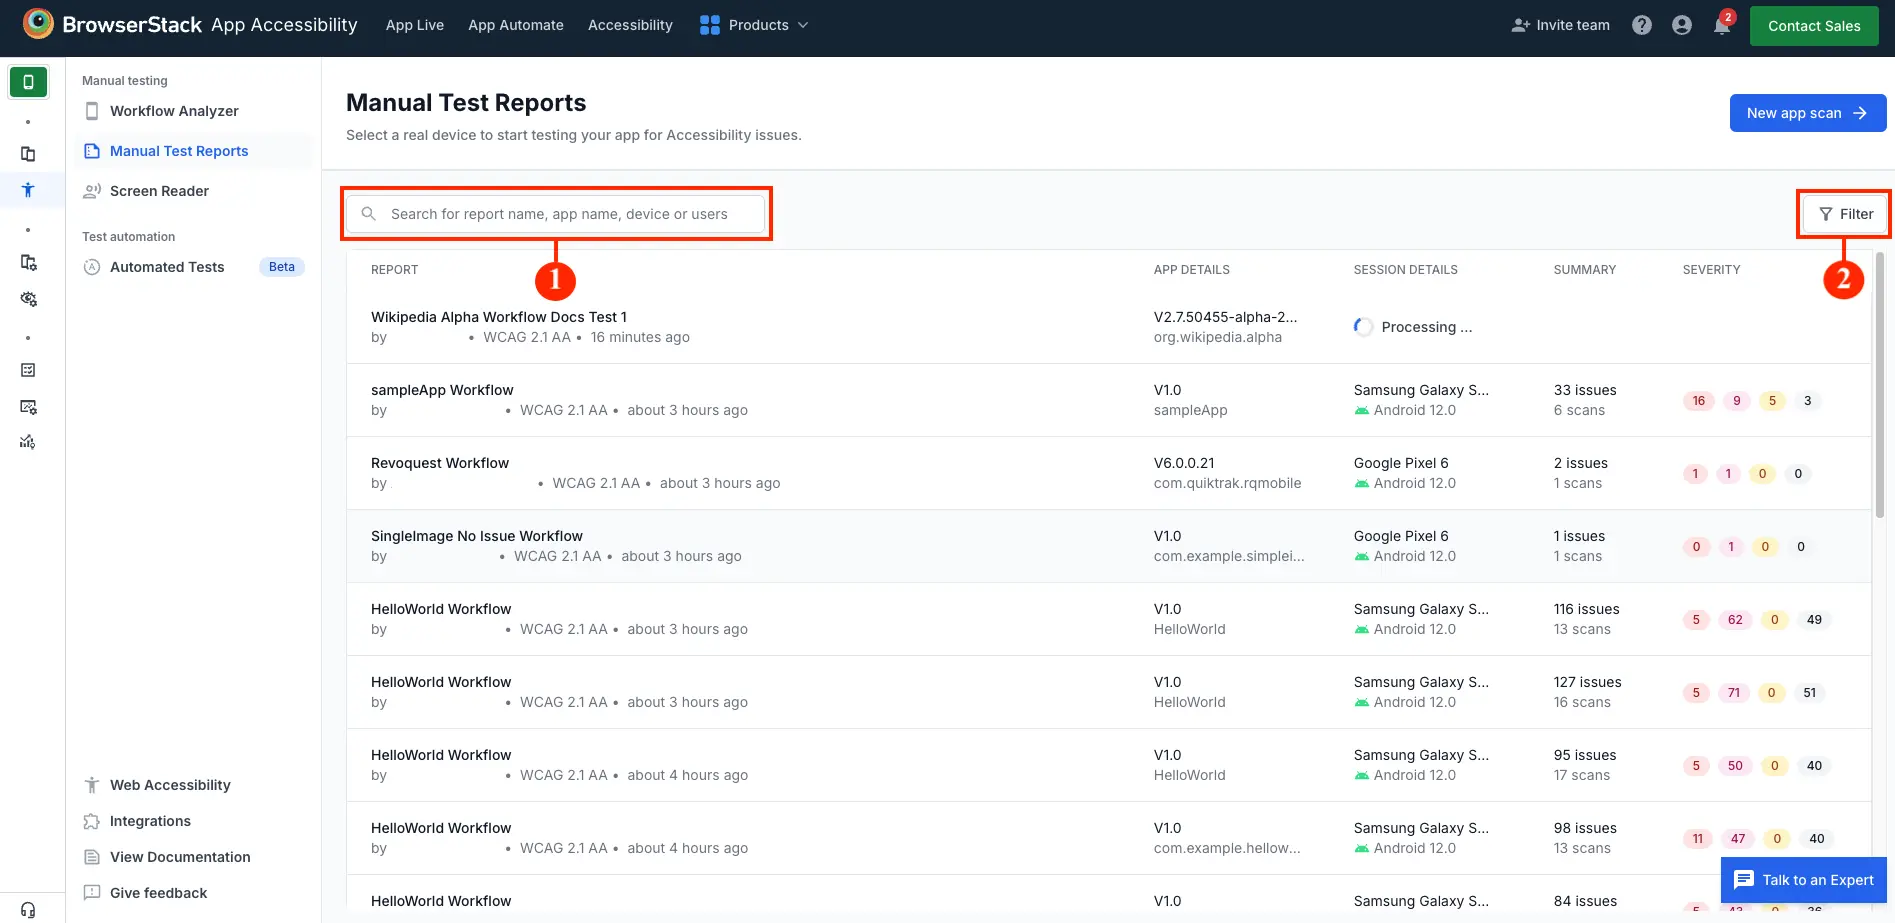Click the red badge 16 in sampleApp row
Screen dimensions: 1895x923
[1698, 401]
